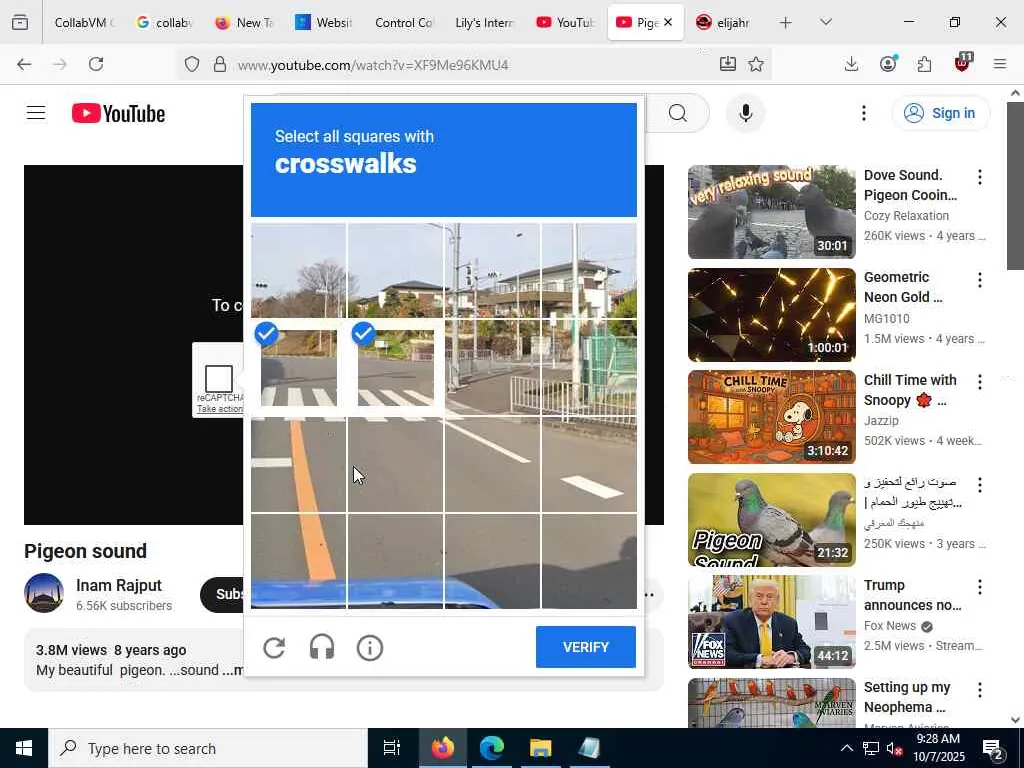
Task: Open File Explorer from the taskbar
Action: click(x=541, y=748)
